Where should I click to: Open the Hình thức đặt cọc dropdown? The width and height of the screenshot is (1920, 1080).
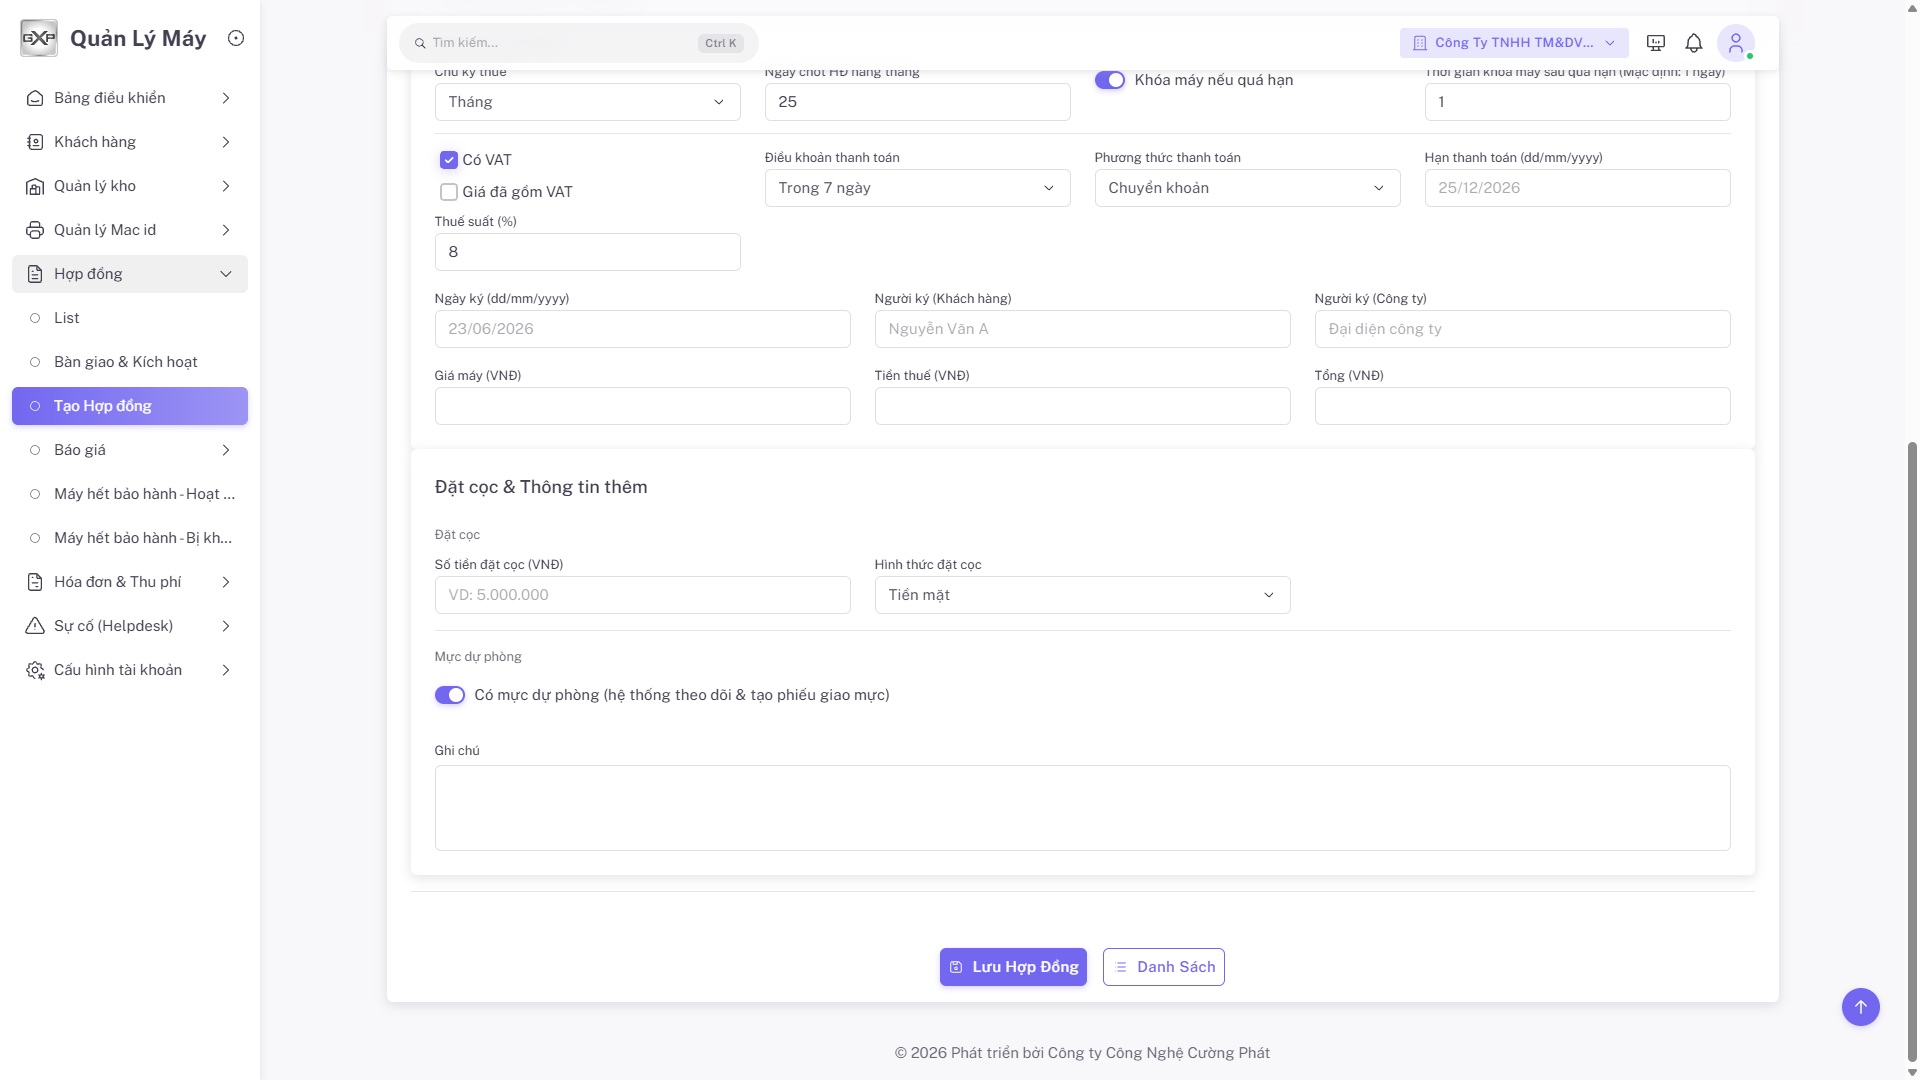coord(1083,595)
